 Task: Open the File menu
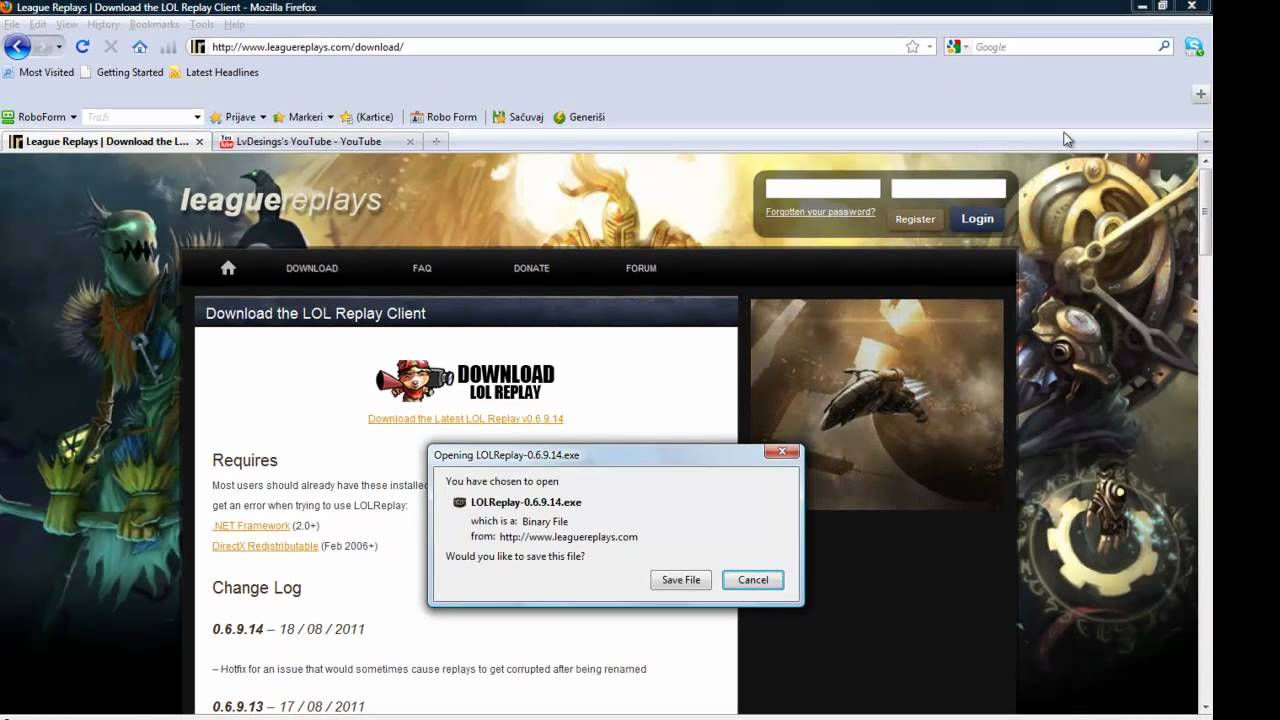click(12, 24)
